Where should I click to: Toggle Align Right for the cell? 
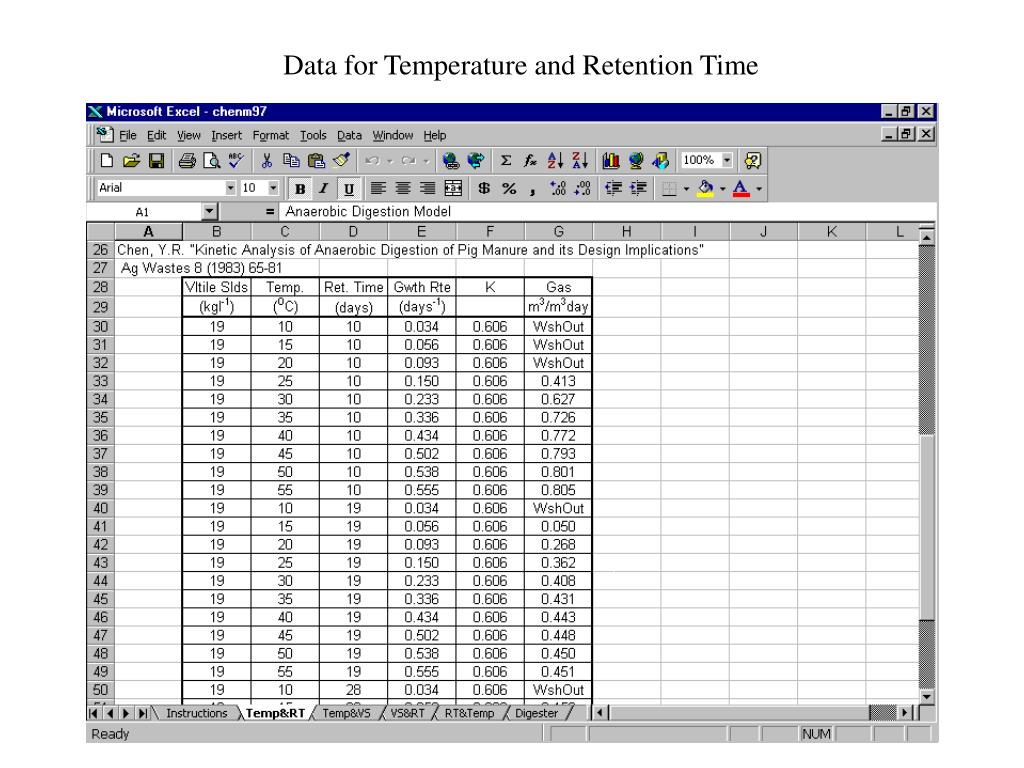click(428, 189)
